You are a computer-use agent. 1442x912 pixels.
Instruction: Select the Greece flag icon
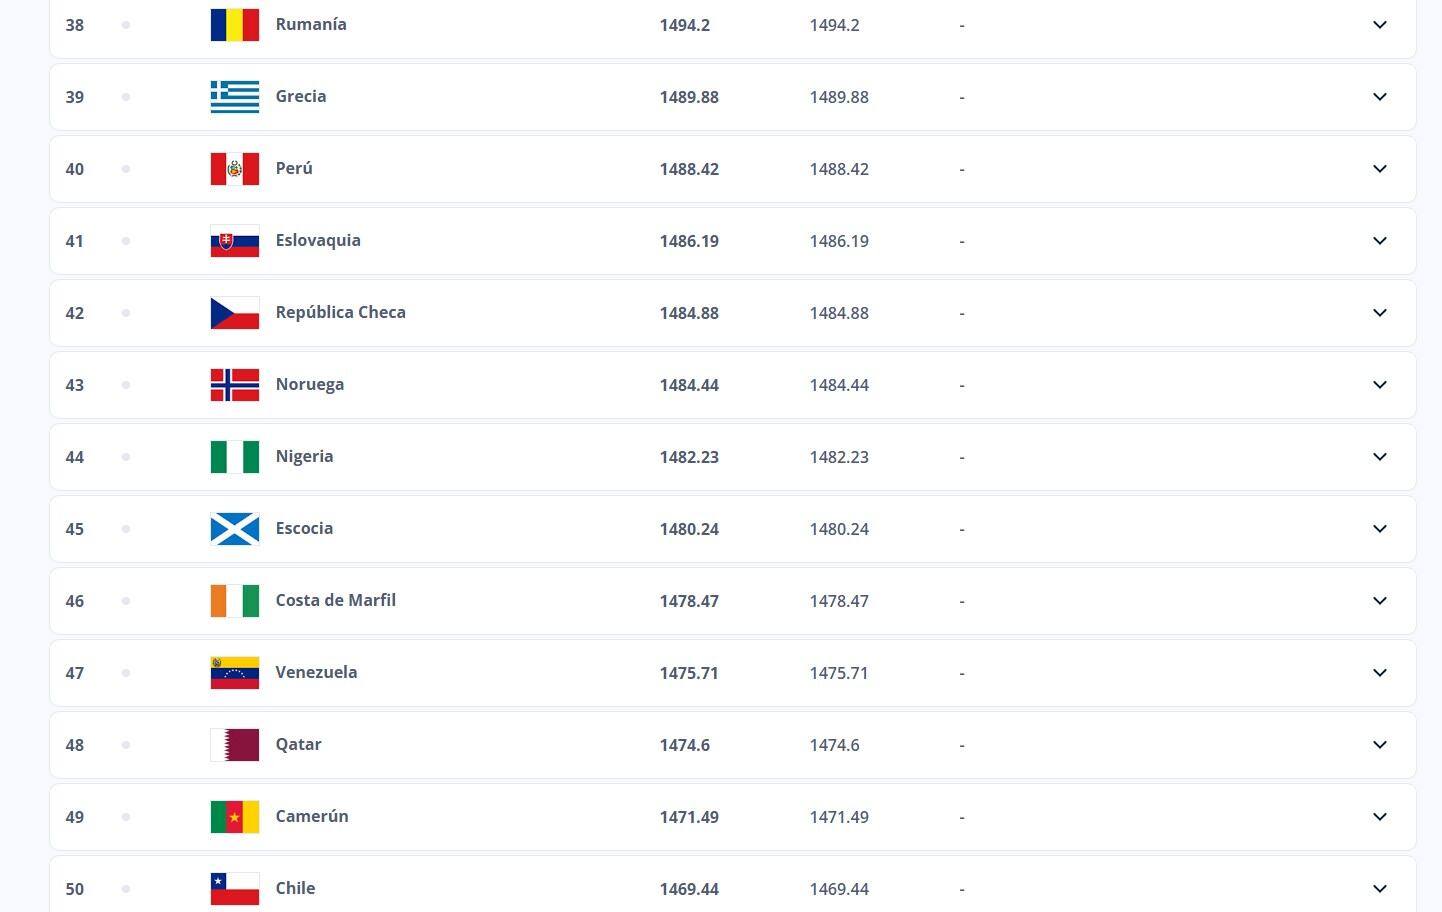coord(234,96)
